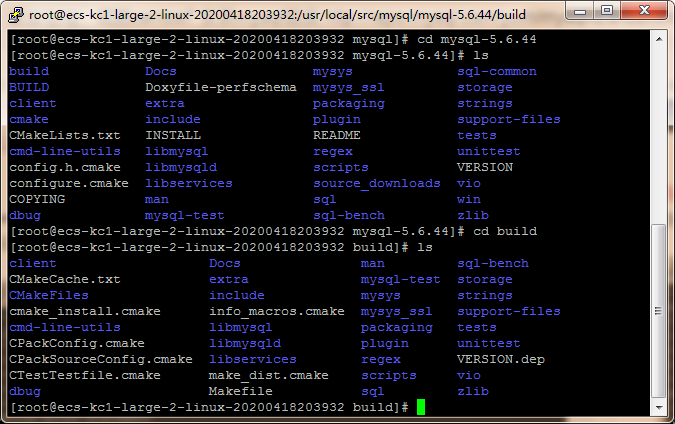Click 'INSTALL' file name
The image size is (675, 424).
coord(173,135)
